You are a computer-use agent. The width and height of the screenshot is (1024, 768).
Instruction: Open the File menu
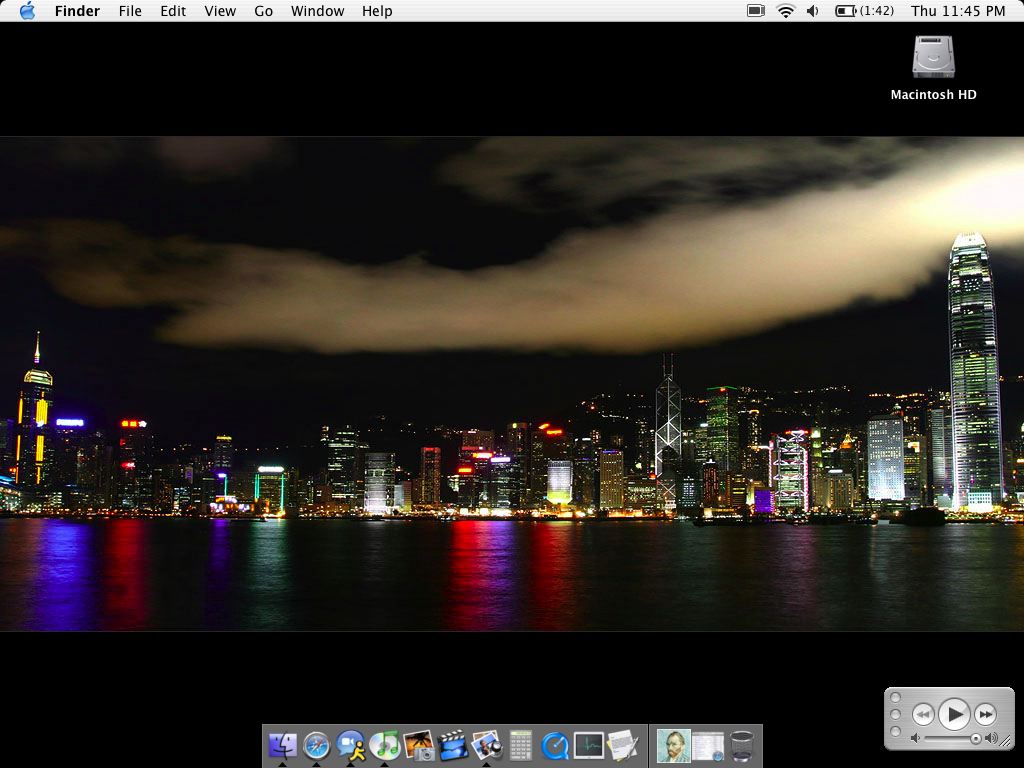click(130, 11)
